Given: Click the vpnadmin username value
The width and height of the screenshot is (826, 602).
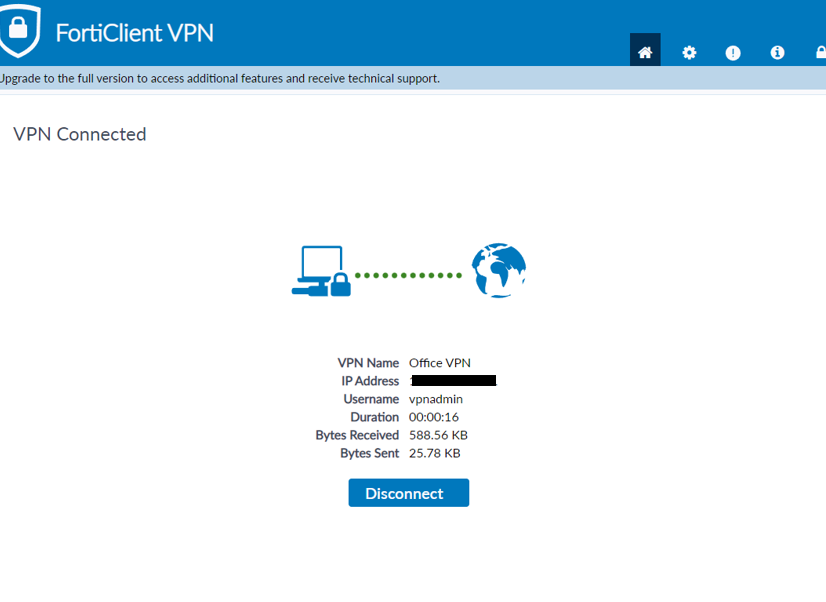Looking at the screenshot, I should (x=436, y=399).
